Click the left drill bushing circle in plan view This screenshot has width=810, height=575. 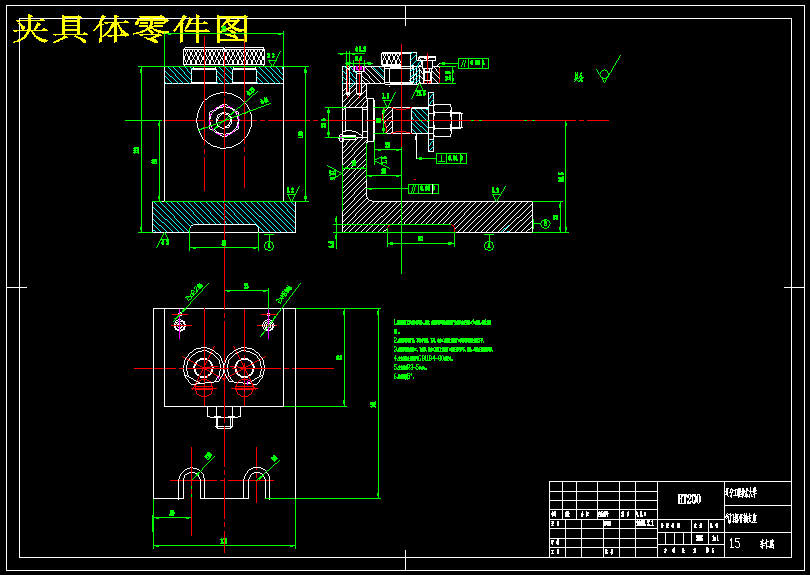pyautogui.click(x=204, y=368)
